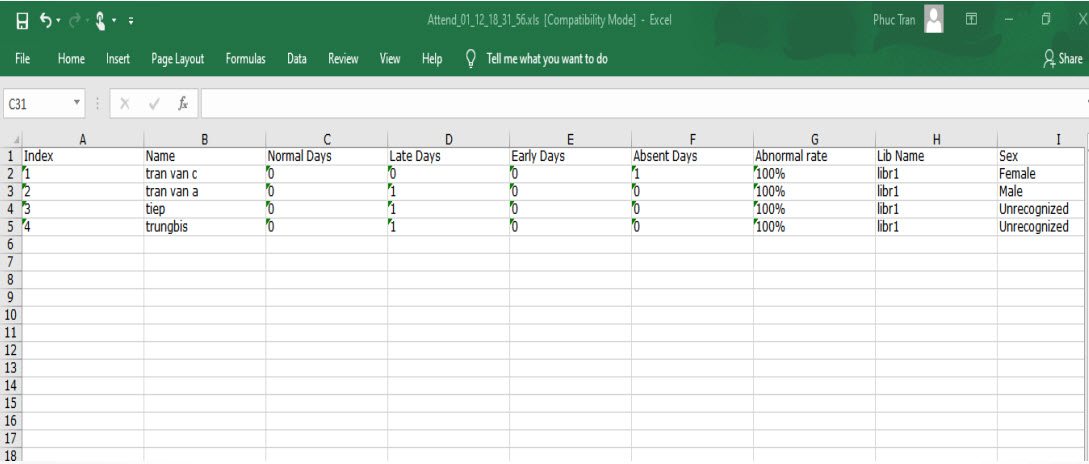Open the Undo history dropdown arrow

pos(60,22)
